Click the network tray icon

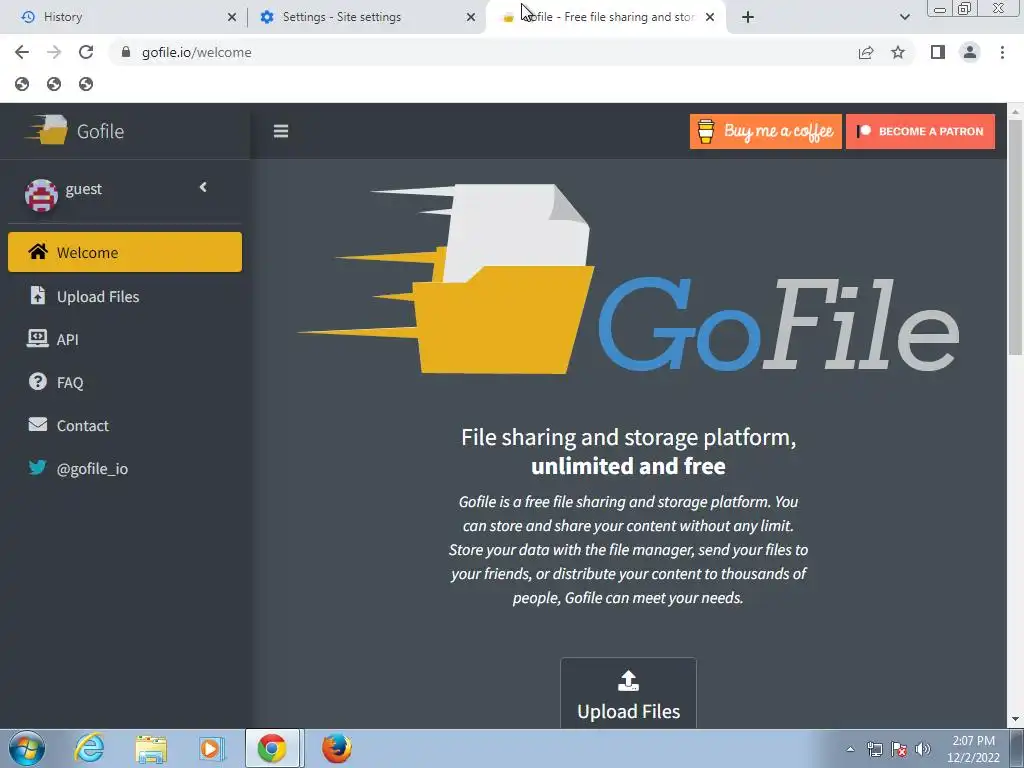[874, 749]
